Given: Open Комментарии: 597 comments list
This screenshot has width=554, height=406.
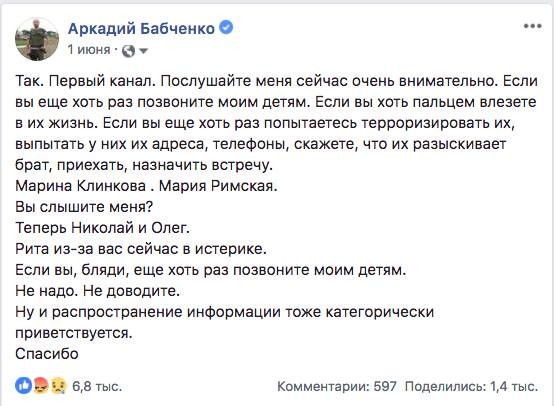Looking at the screenshot, I should tap(337, 386).
